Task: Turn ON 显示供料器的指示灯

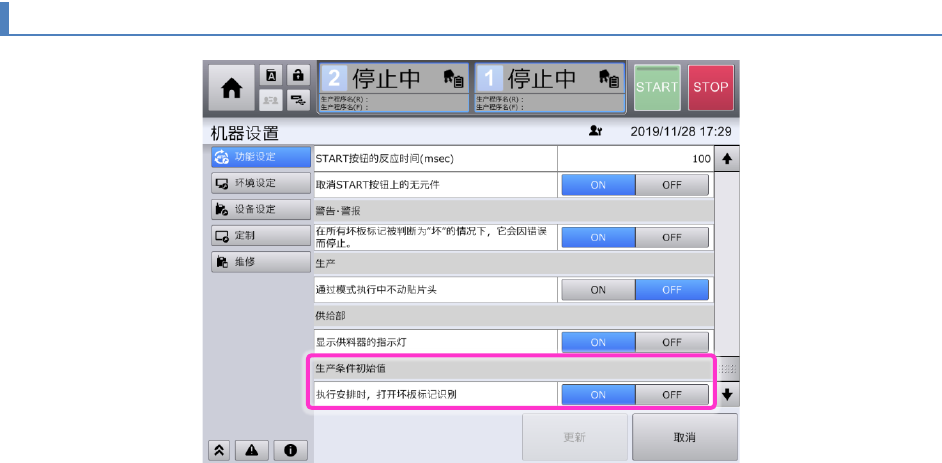Action: (x=598, y=342)
